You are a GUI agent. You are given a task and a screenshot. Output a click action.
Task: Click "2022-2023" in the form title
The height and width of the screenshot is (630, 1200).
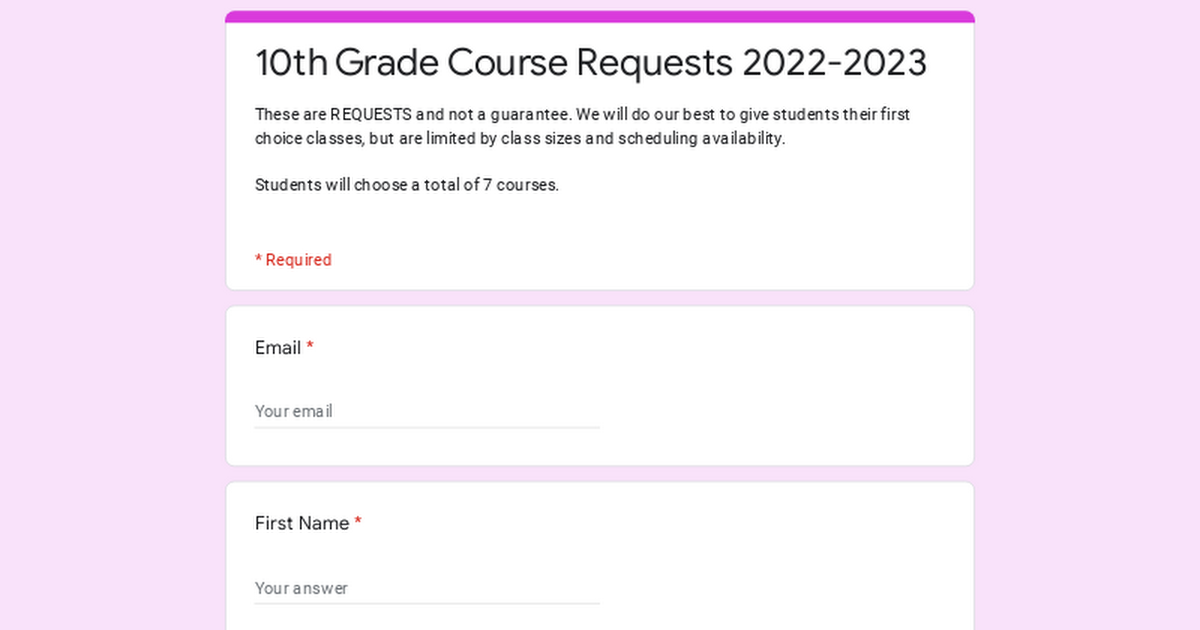pos(834,62)
